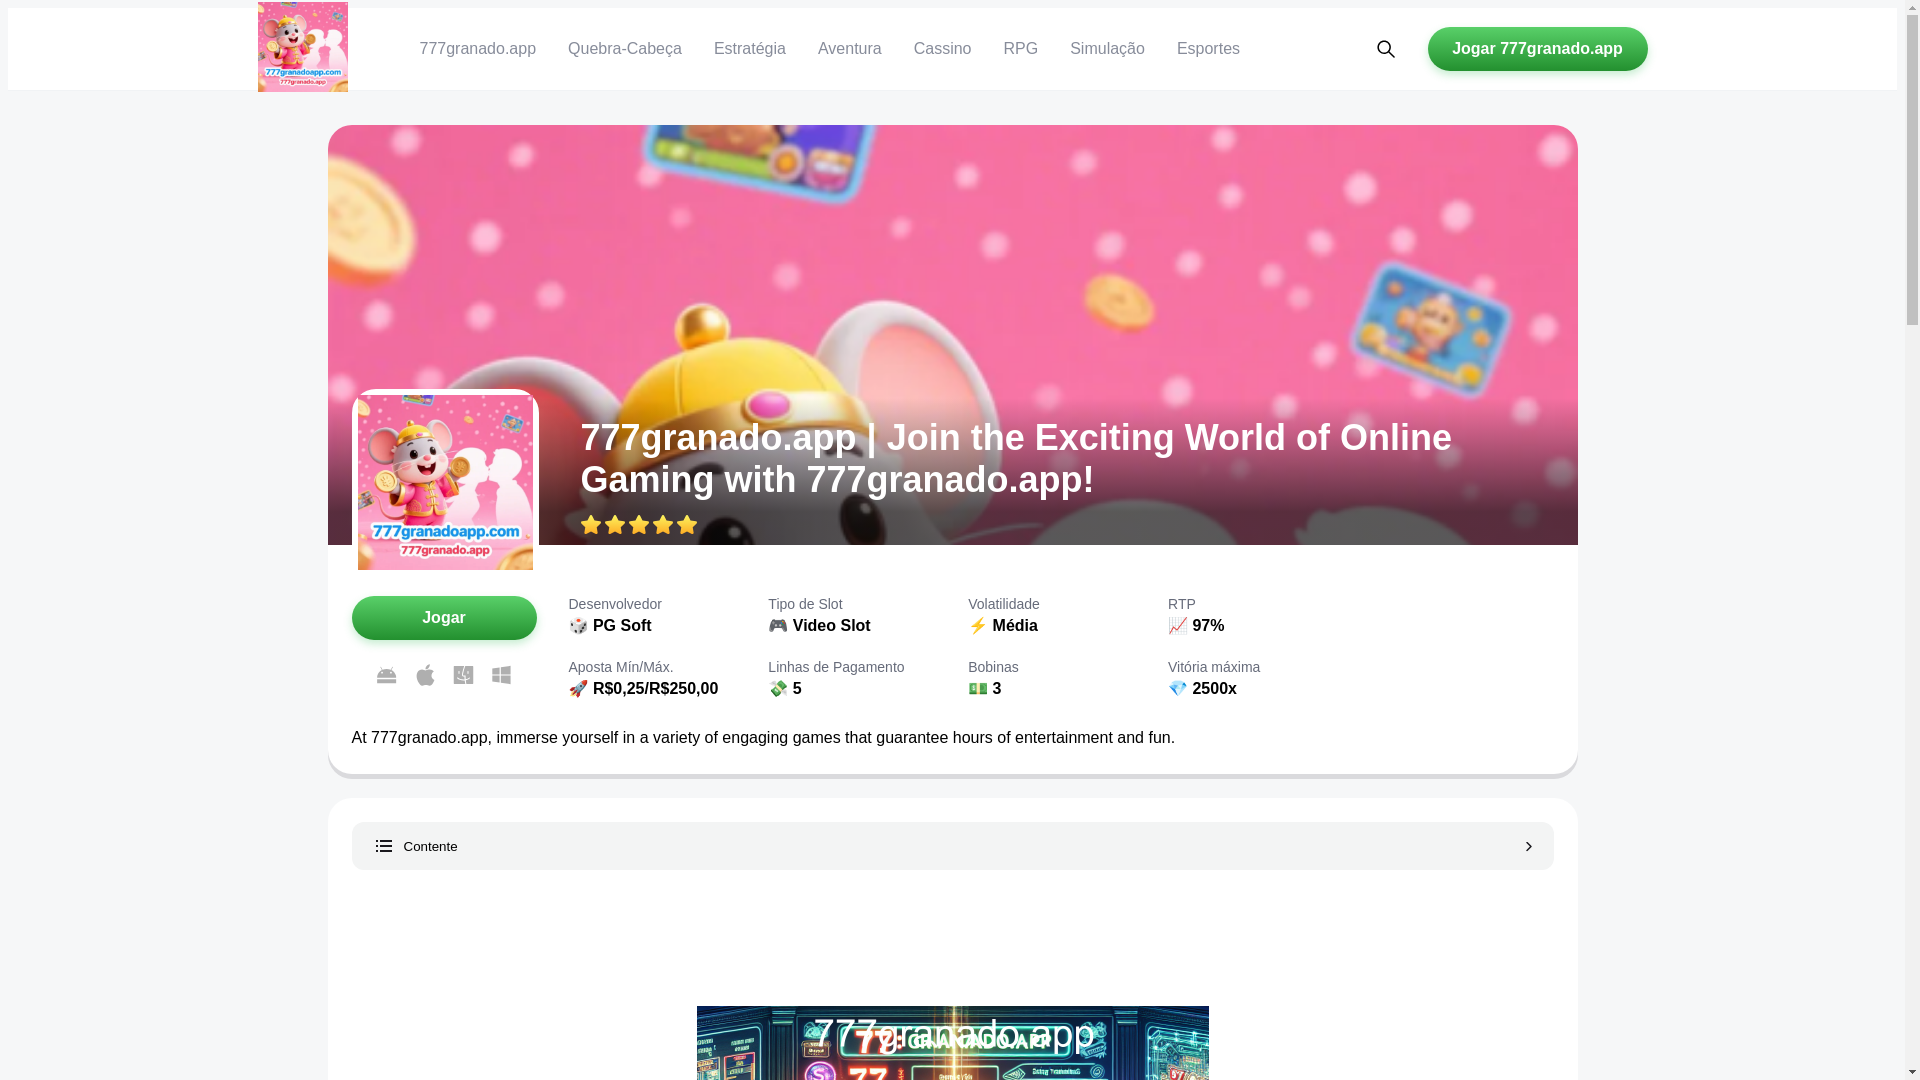The width and height of the screenshot is (1920, 1080).
Task: Open the Simulação category
Action: [x=1107, y=49]
